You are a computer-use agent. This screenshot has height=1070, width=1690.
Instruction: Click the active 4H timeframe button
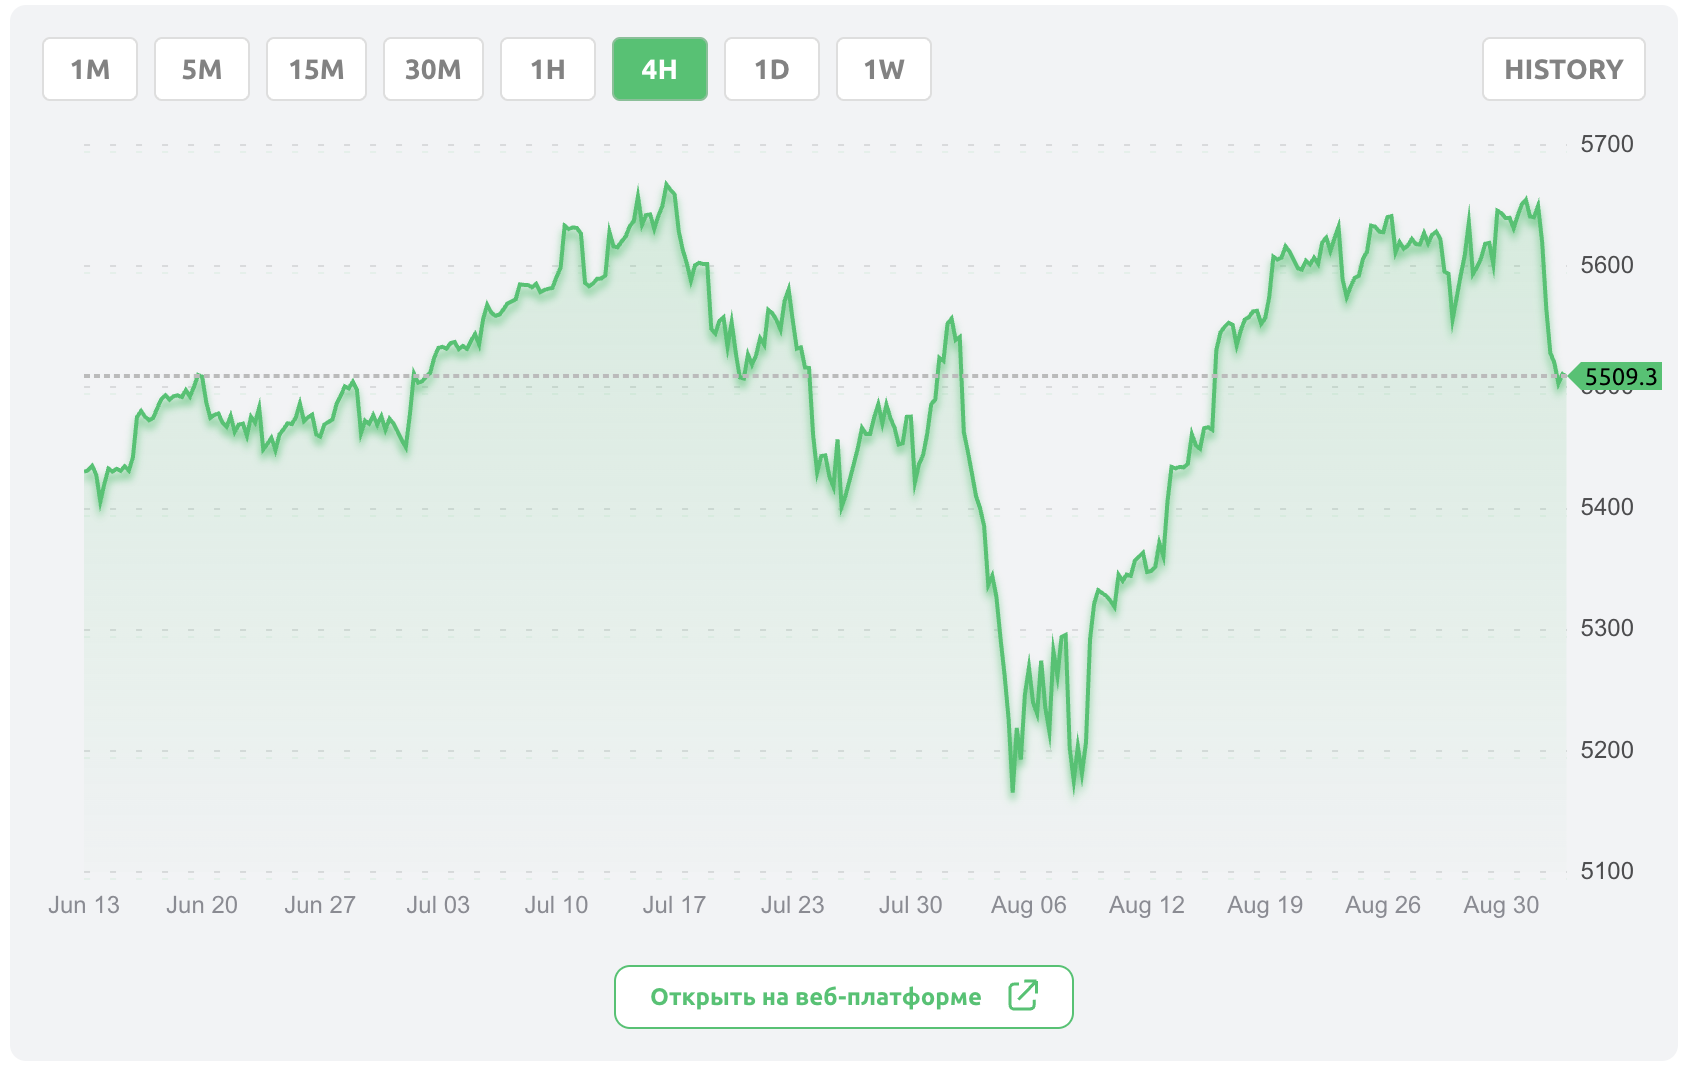660,69
